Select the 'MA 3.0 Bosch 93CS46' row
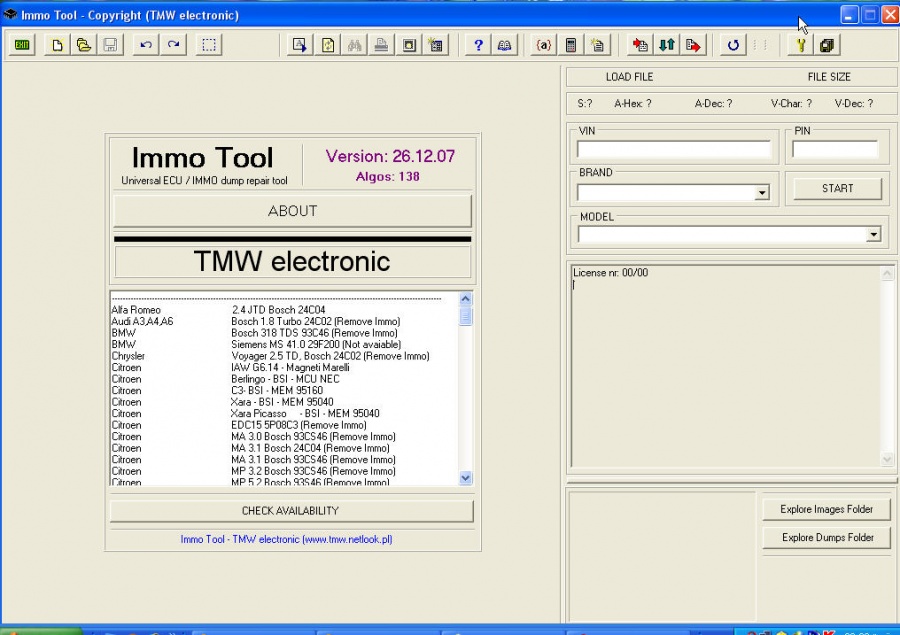The height and width of the screenshot is (635, 900). click(x=284, y=436)
